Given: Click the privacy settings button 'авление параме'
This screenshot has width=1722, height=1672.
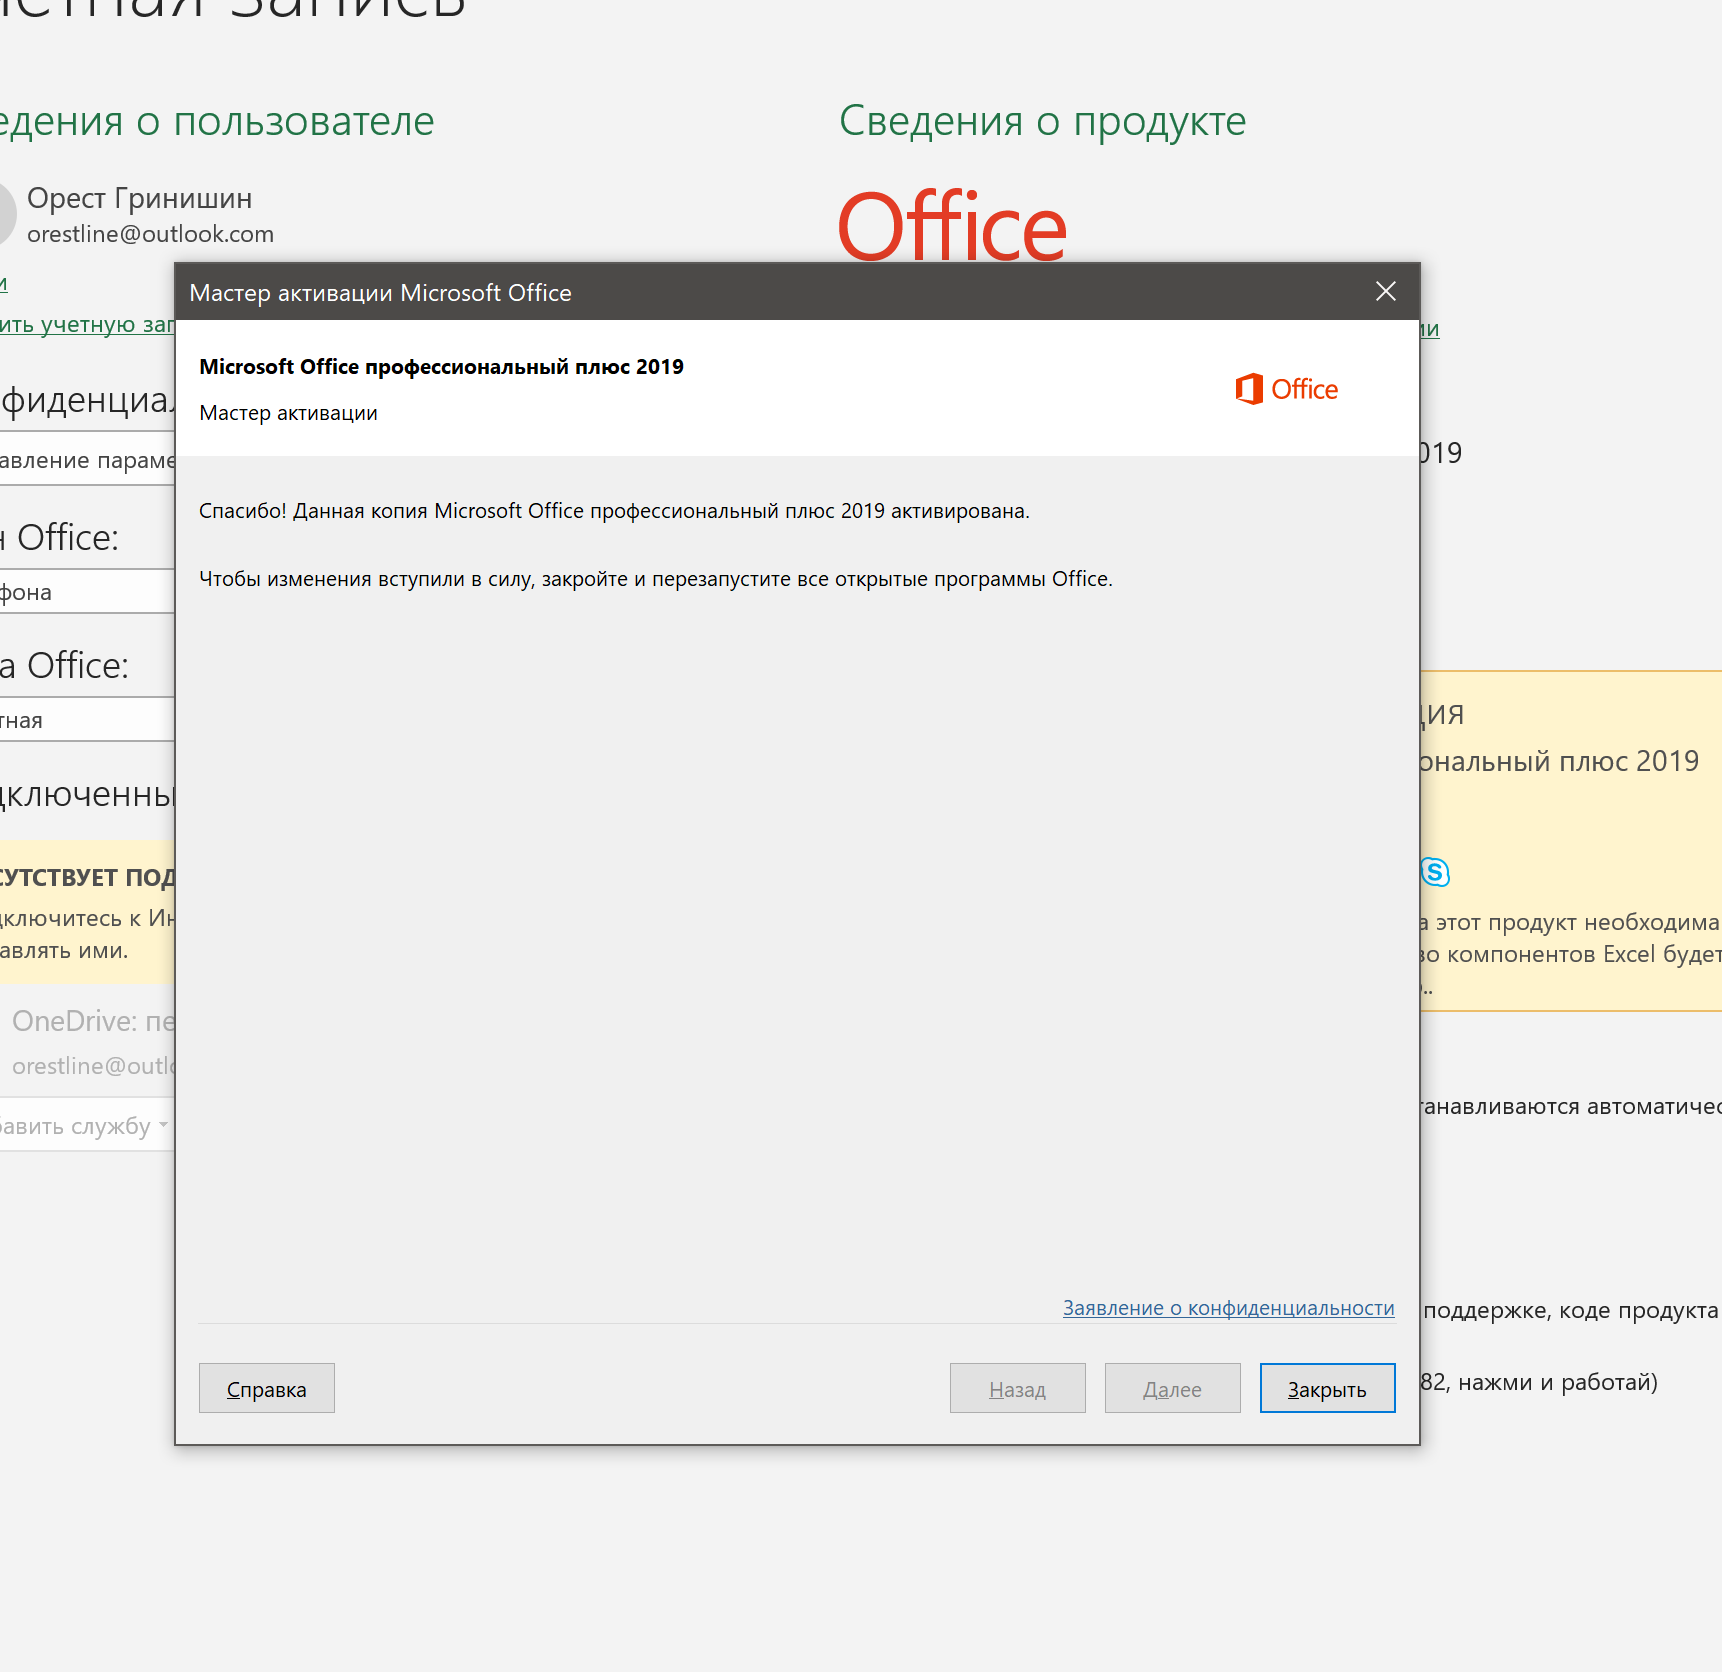Looking at the screenshot, I should [85, 460].
